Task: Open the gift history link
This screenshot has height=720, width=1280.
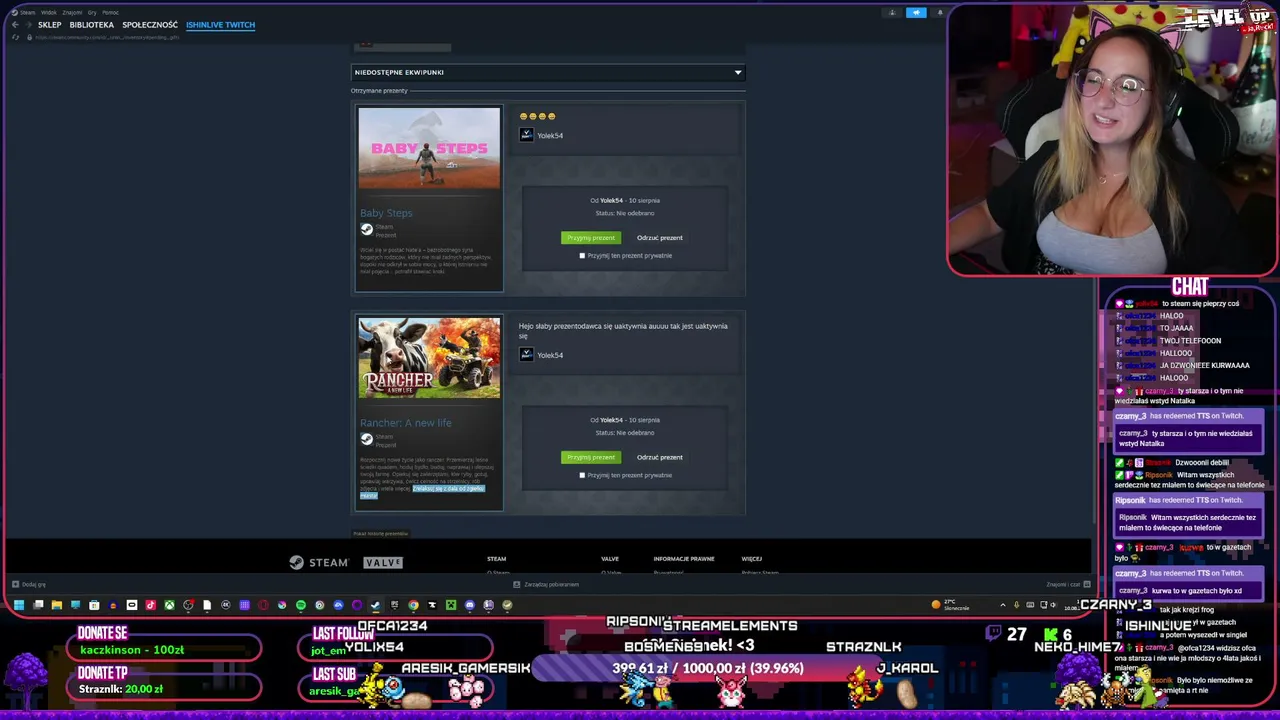Action: coord(381,534)
